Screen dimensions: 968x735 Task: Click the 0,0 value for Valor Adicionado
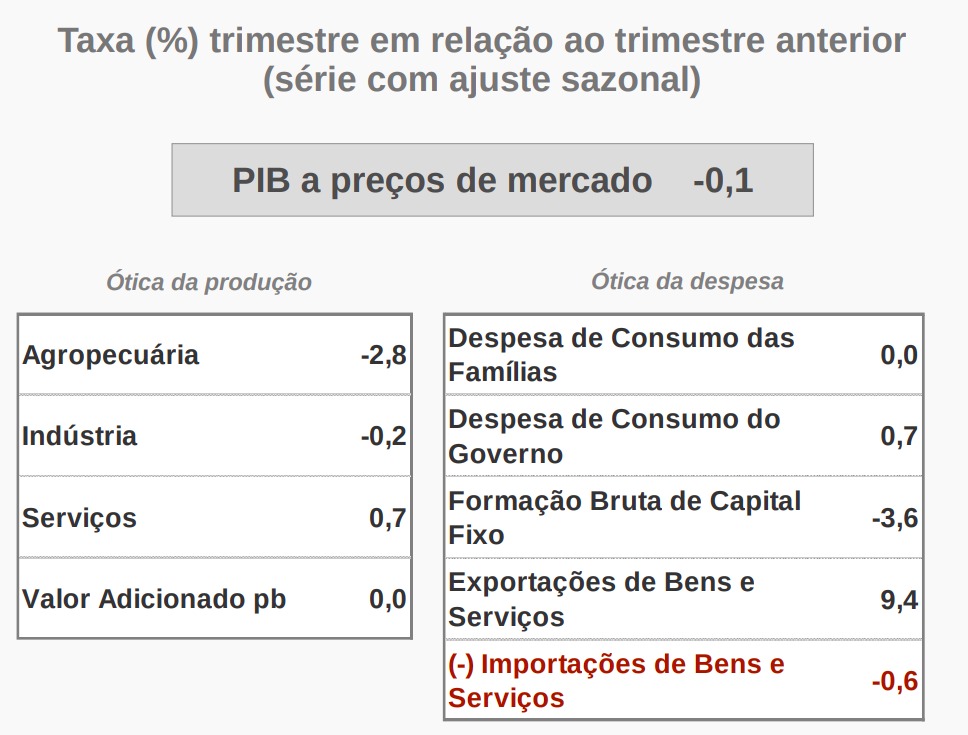(x=388, y=599)
